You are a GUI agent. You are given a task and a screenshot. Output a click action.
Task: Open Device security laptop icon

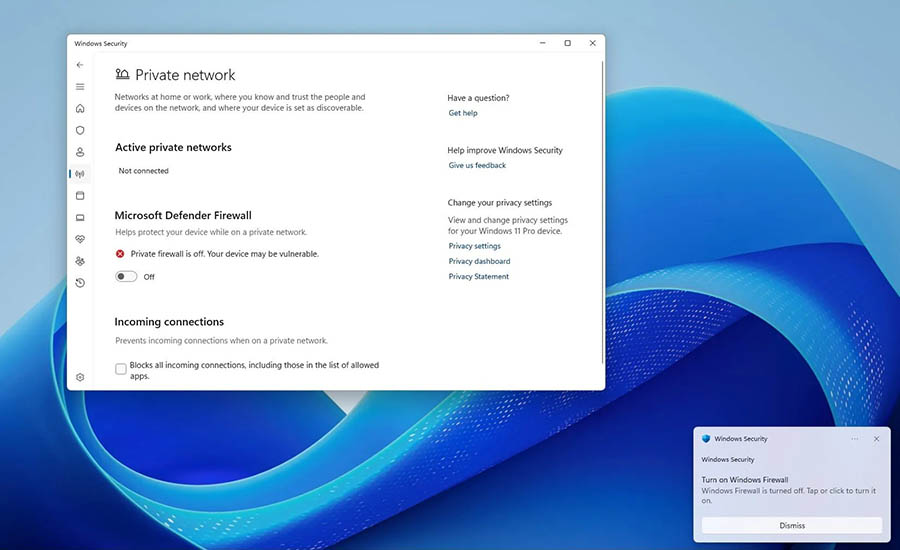point(80,218)
